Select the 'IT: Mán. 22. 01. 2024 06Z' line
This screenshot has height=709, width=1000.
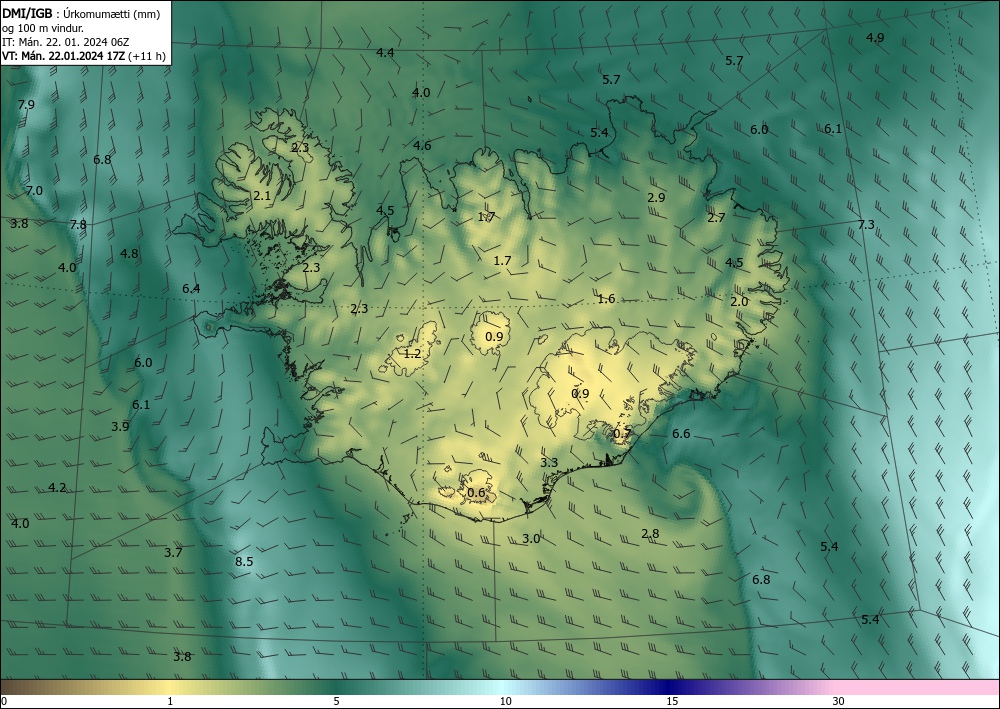click(66, 42)
